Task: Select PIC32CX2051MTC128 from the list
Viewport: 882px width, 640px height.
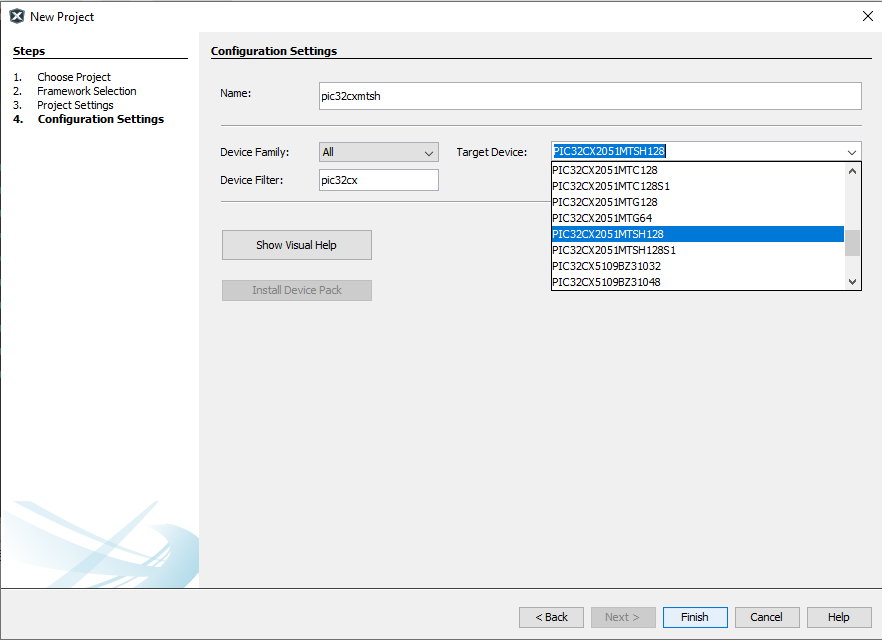Action: (x=698, y=170)
